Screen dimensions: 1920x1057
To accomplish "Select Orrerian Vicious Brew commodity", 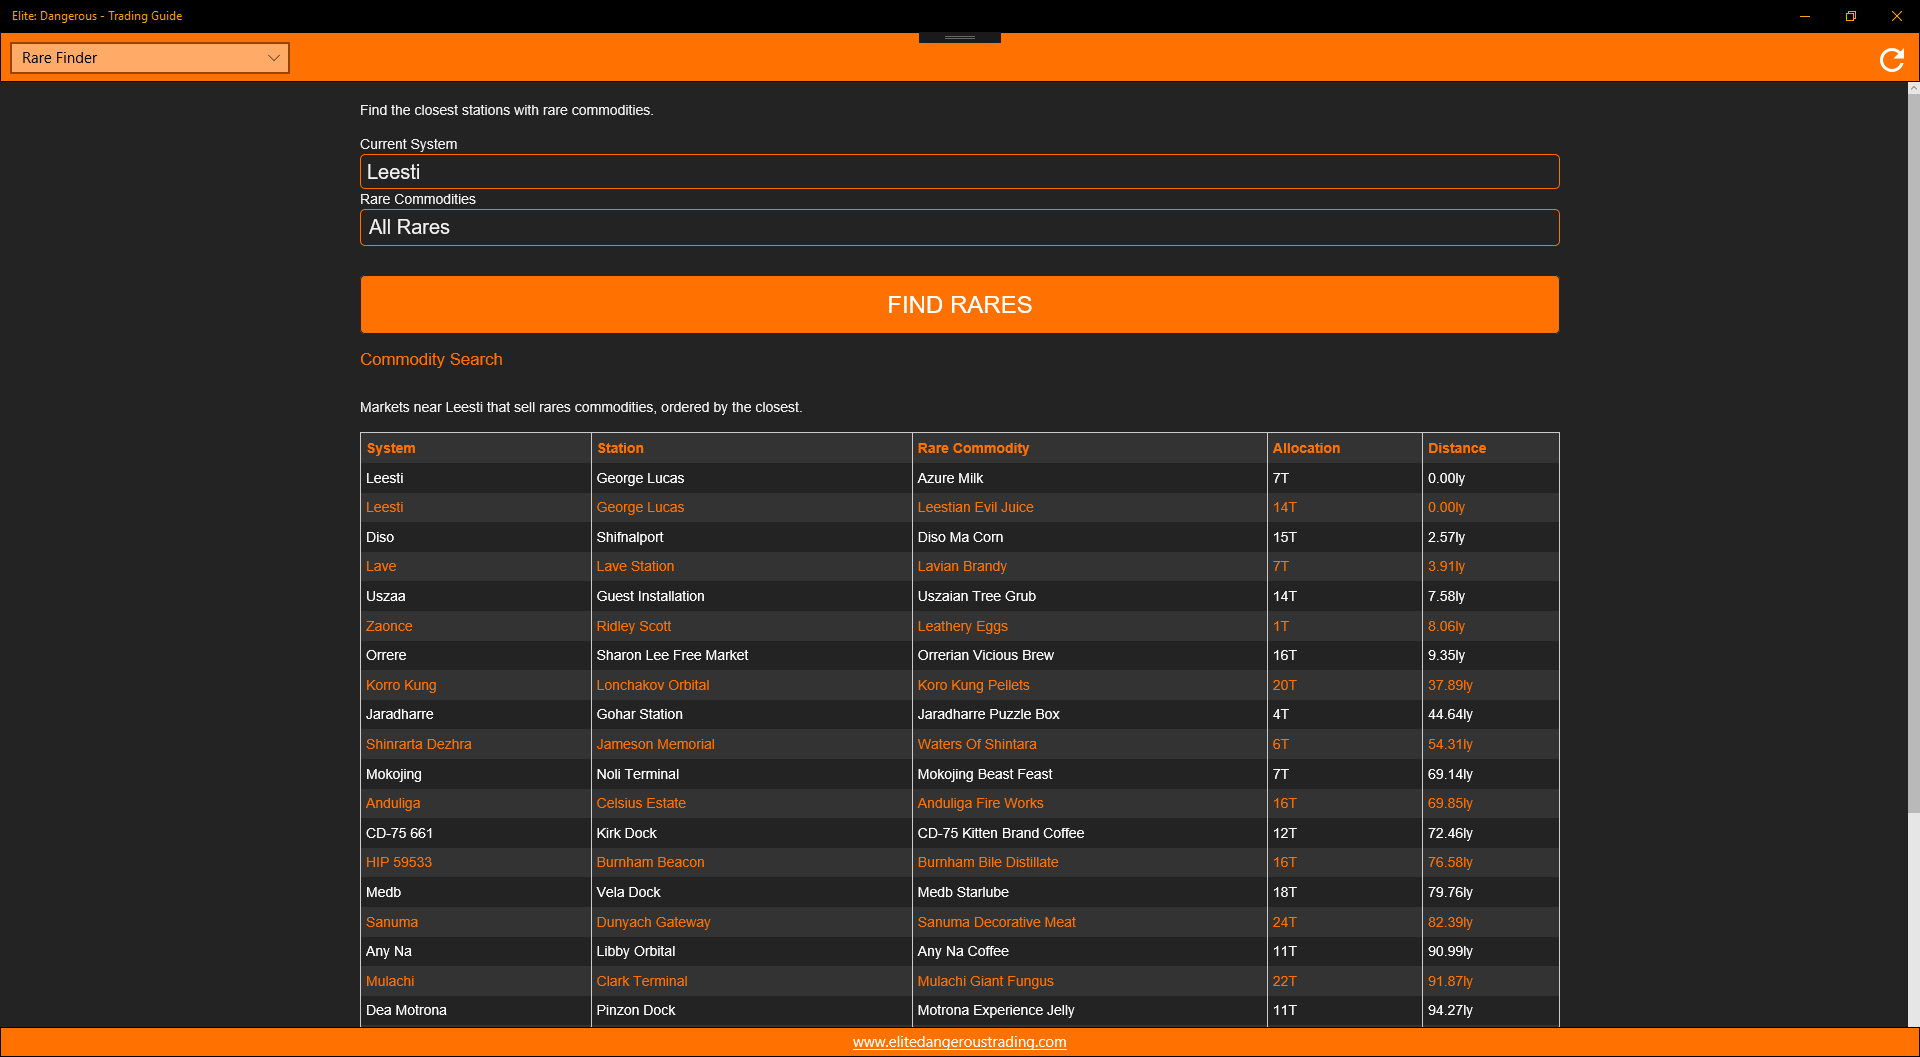I will (986, 655).
